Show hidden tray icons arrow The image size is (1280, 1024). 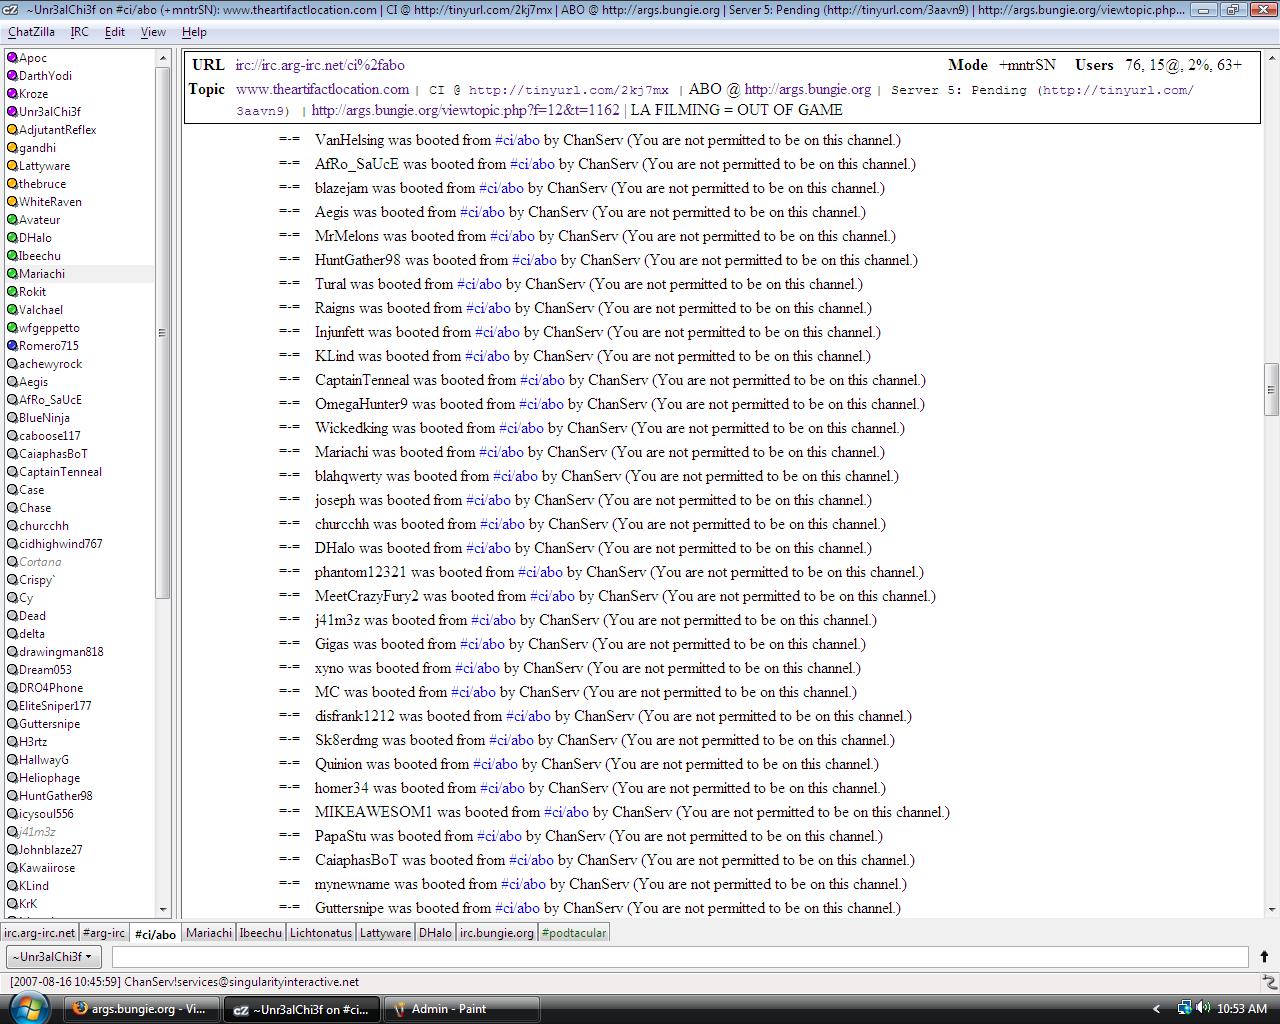coord(1156,1009)
